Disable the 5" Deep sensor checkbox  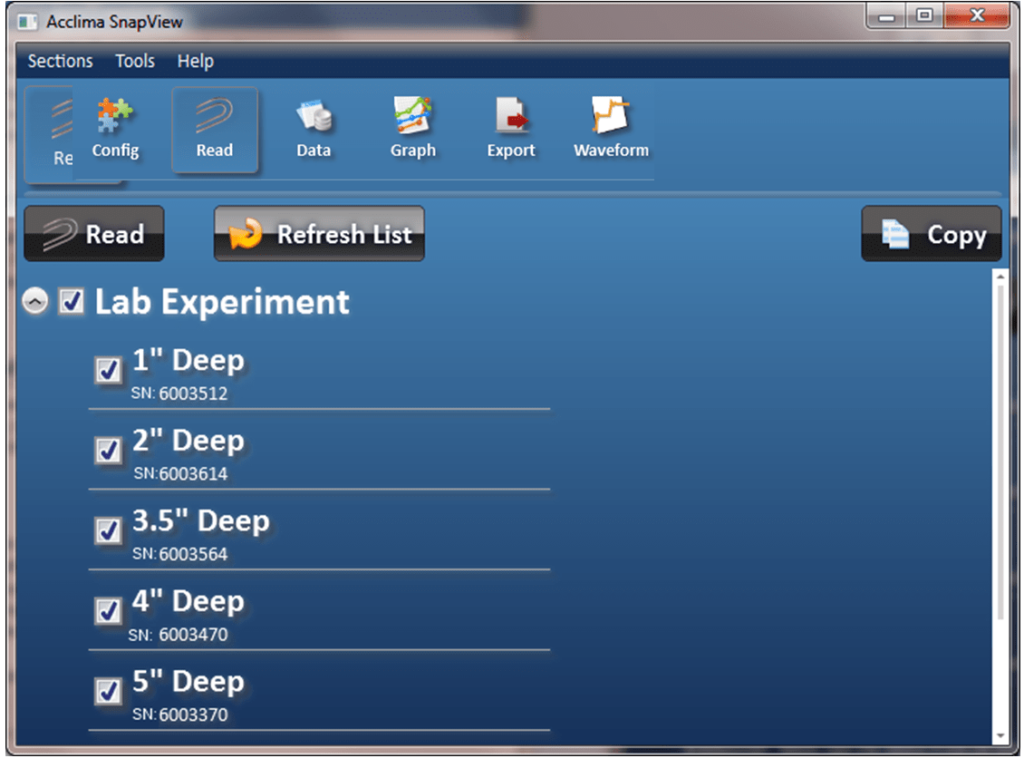(108, 691)
